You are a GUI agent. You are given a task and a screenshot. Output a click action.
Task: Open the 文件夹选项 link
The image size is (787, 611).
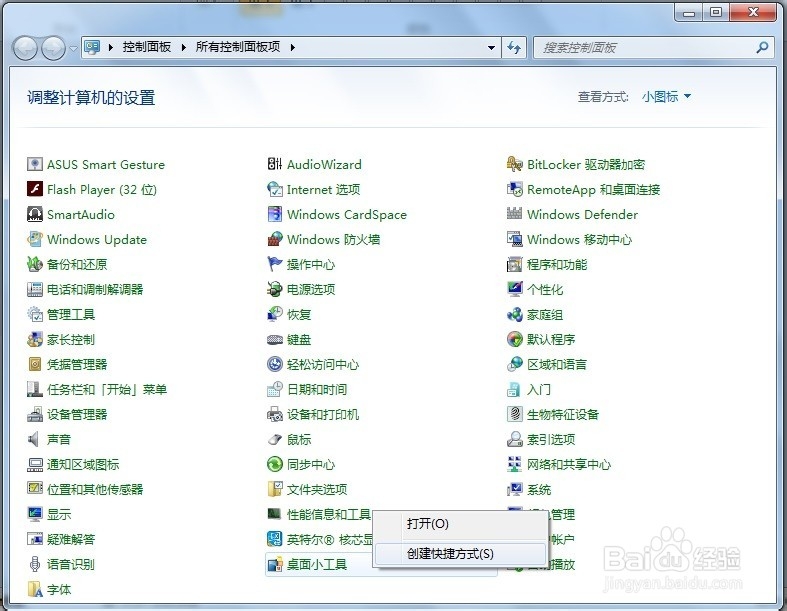point(317,490)
